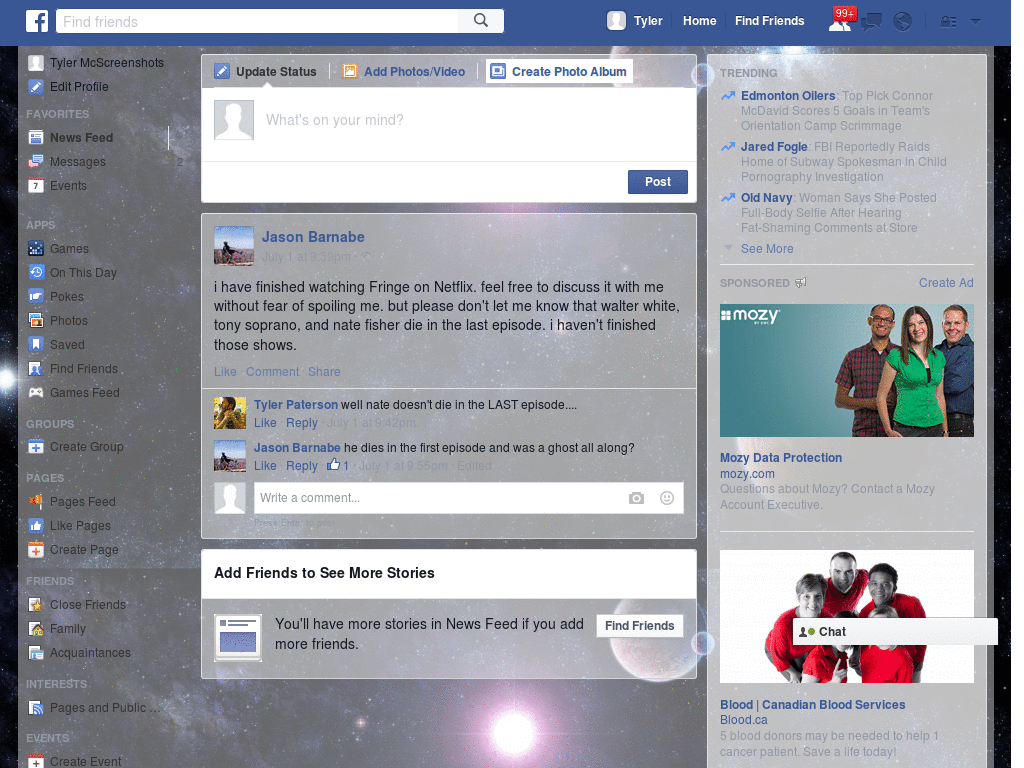The width and height of the screenshot is (1024, 768).
Task: Click the Pokes icon in sidebar
Action: (x=36, y=296)
